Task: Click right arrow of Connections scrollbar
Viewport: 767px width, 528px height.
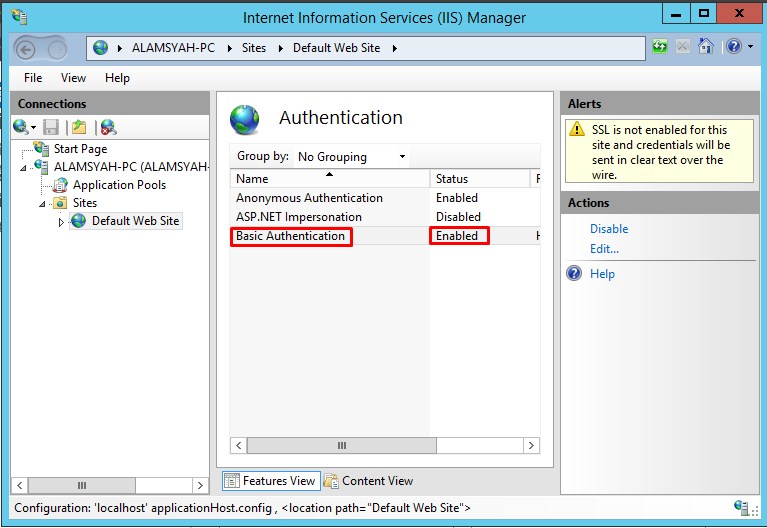Action: (200, 485)
